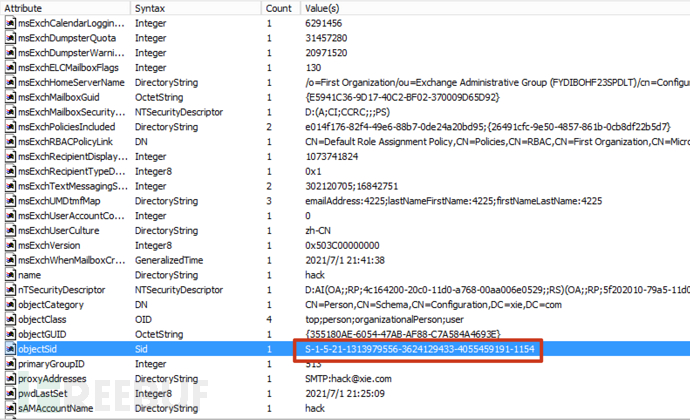
Task: Click the SID value S-1-5-21-1313979556-…-1154
Action: point(419,349)
